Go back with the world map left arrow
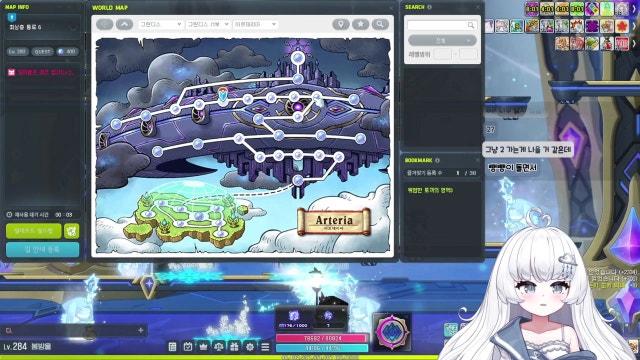The image size is (640, 360). 104,24
